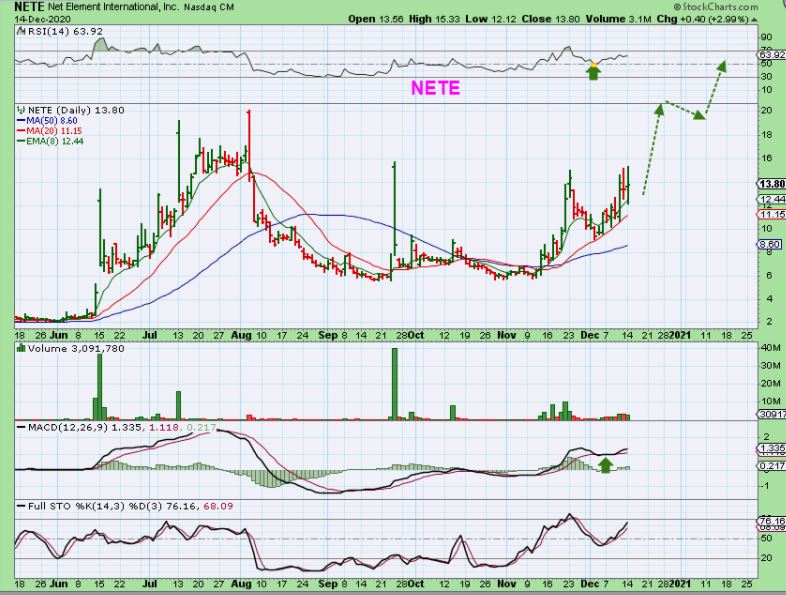Click the 12.44 EMA tag on right axis

[x=771, y=200]
